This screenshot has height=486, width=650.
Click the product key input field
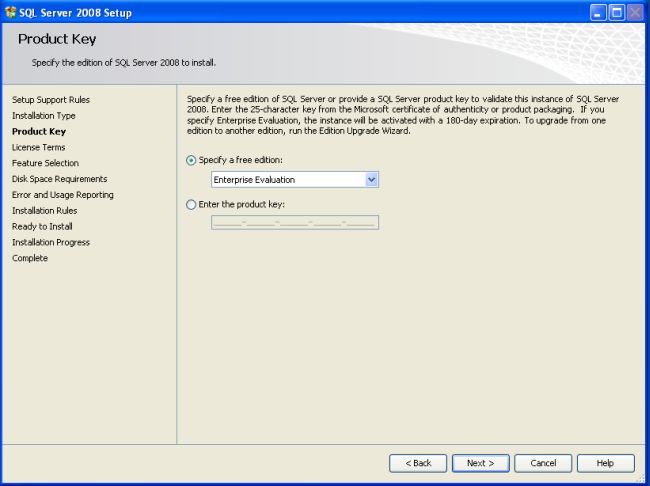click(295, 223)
